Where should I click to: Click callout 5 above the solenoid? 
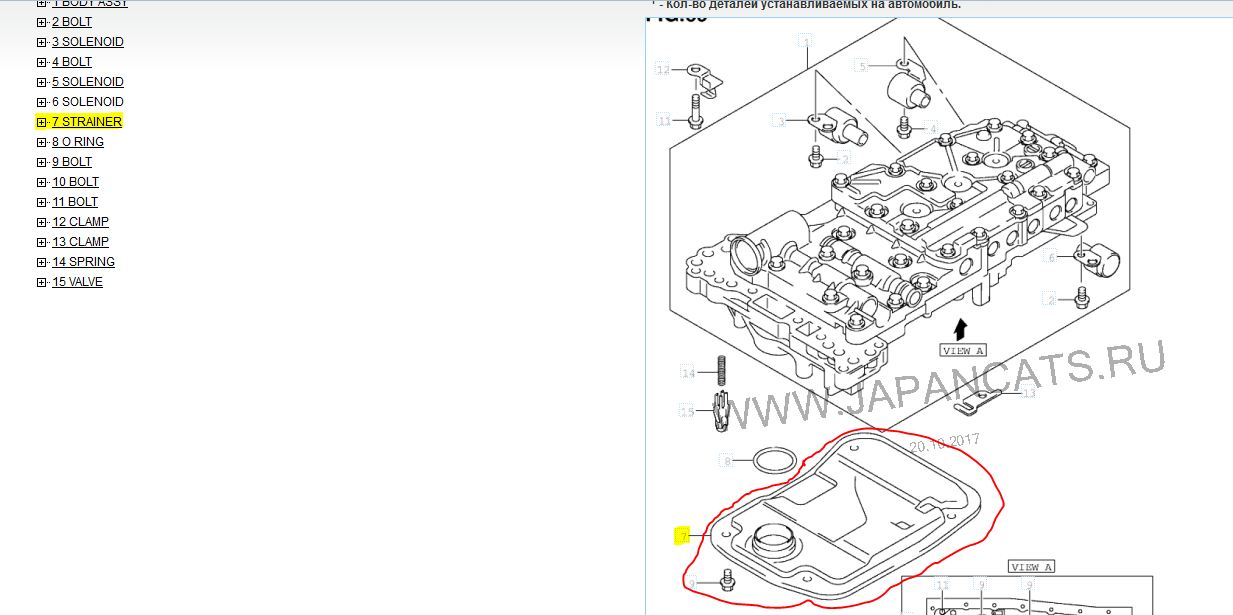pyautogui.click(x=862, y=66)
